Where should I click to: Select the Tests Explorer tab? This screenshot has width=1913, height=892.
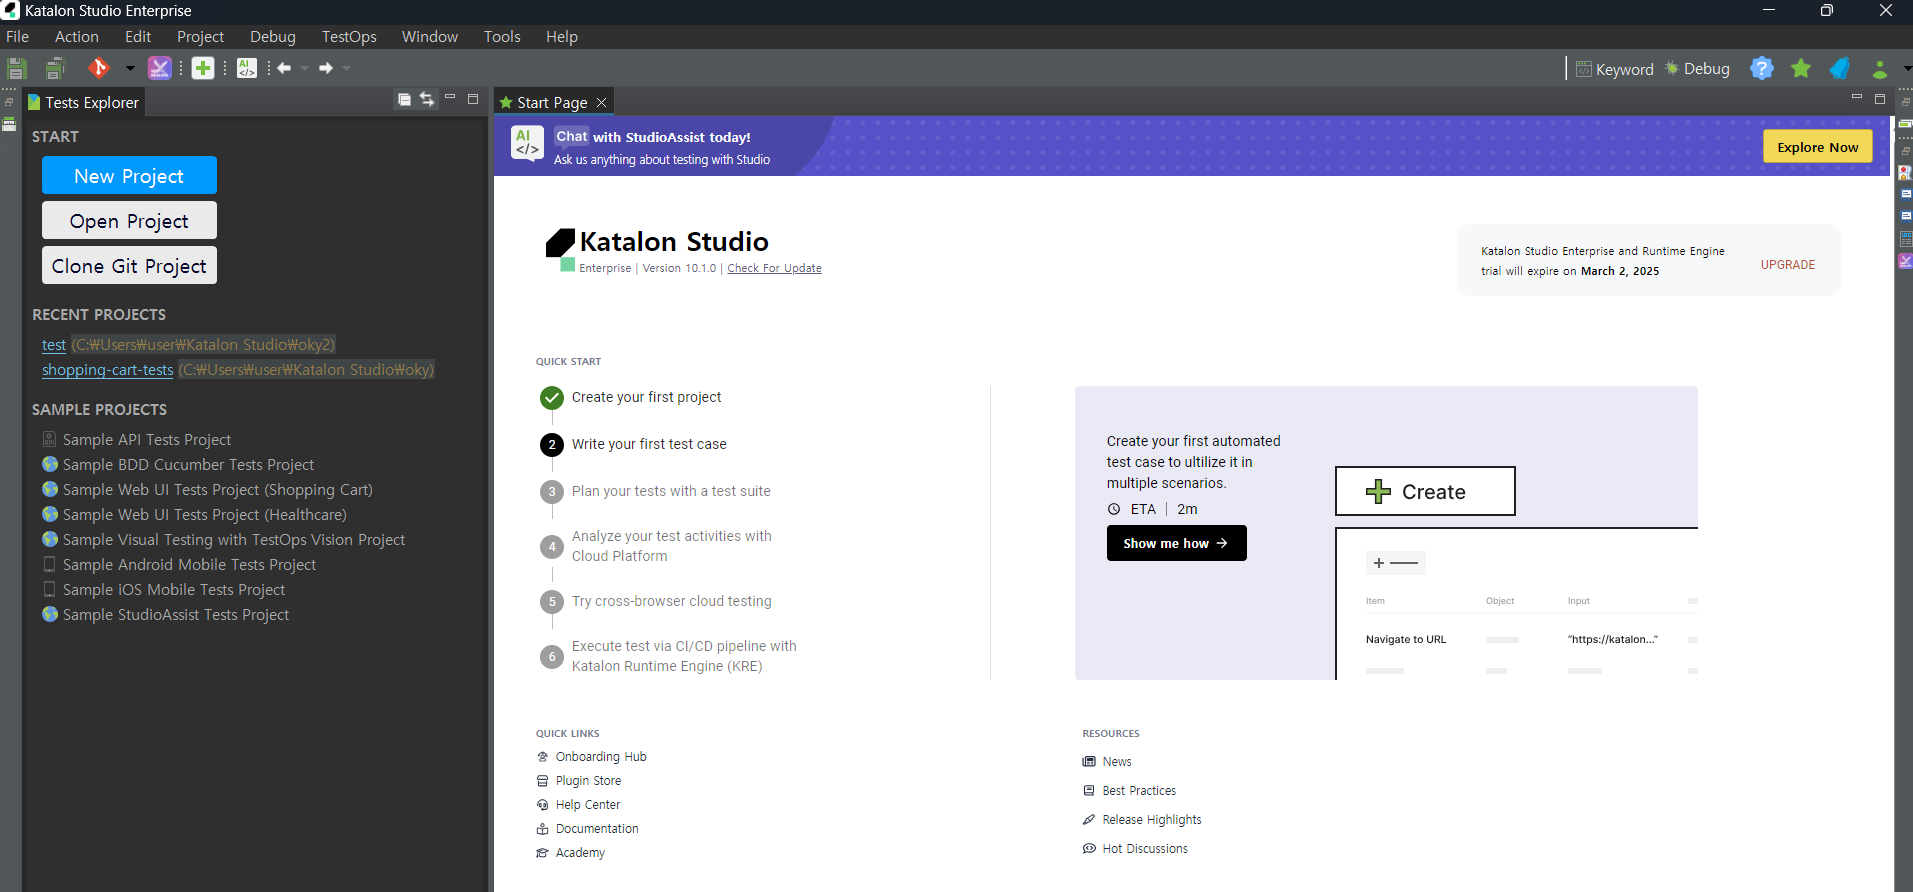click(x=84, y=102)
